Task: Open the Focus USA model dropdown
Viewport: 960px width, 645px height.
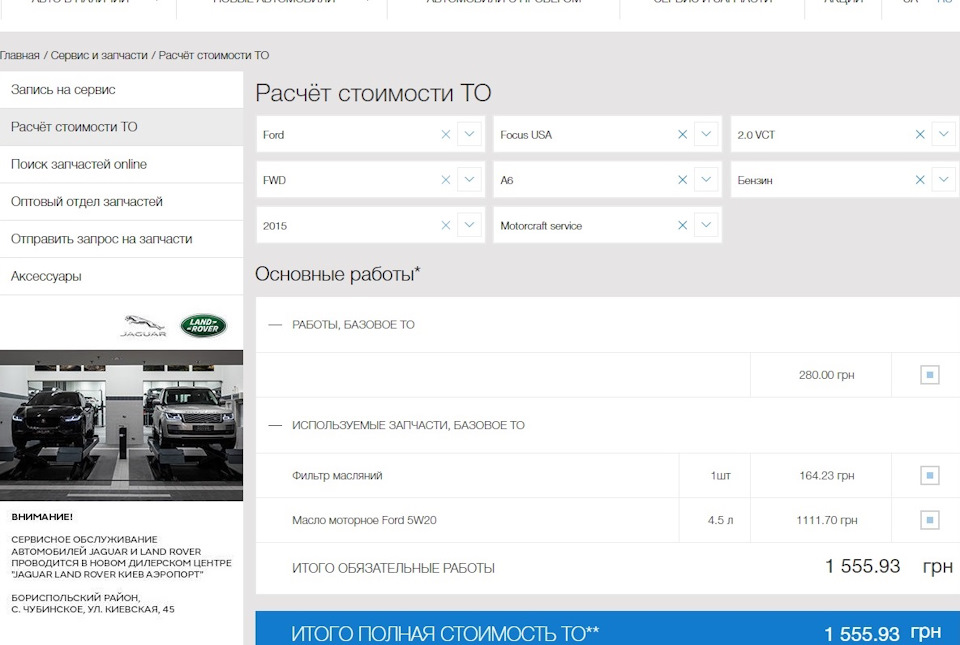Action: (x=706, y=134)
